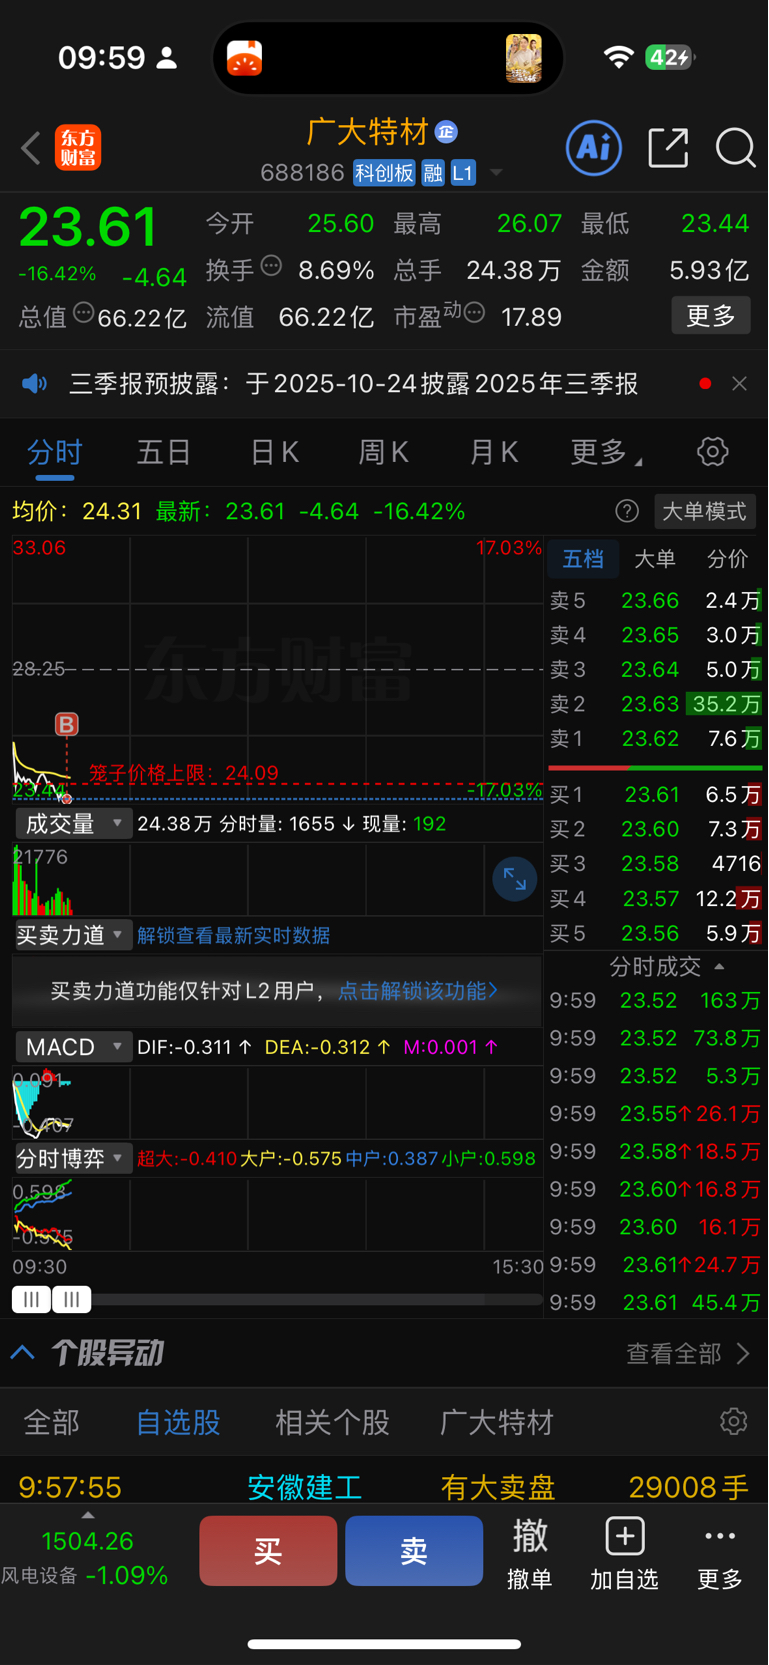Open the search magnifier icon
The image size is (769, 1665).
[735, 148]
